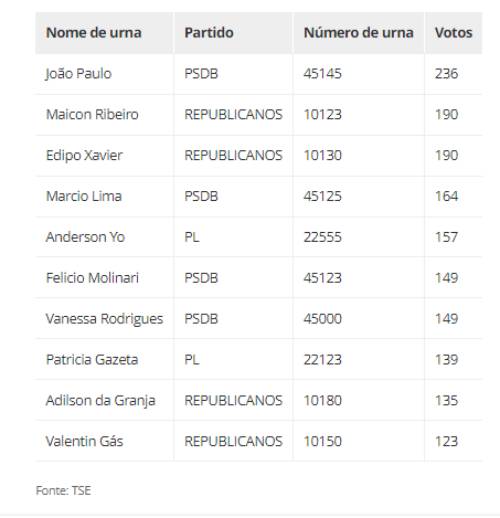Screen dimensions: 500x518
Task: Click the 'Fonte: TSE' source text
Action: coord(63,490)
